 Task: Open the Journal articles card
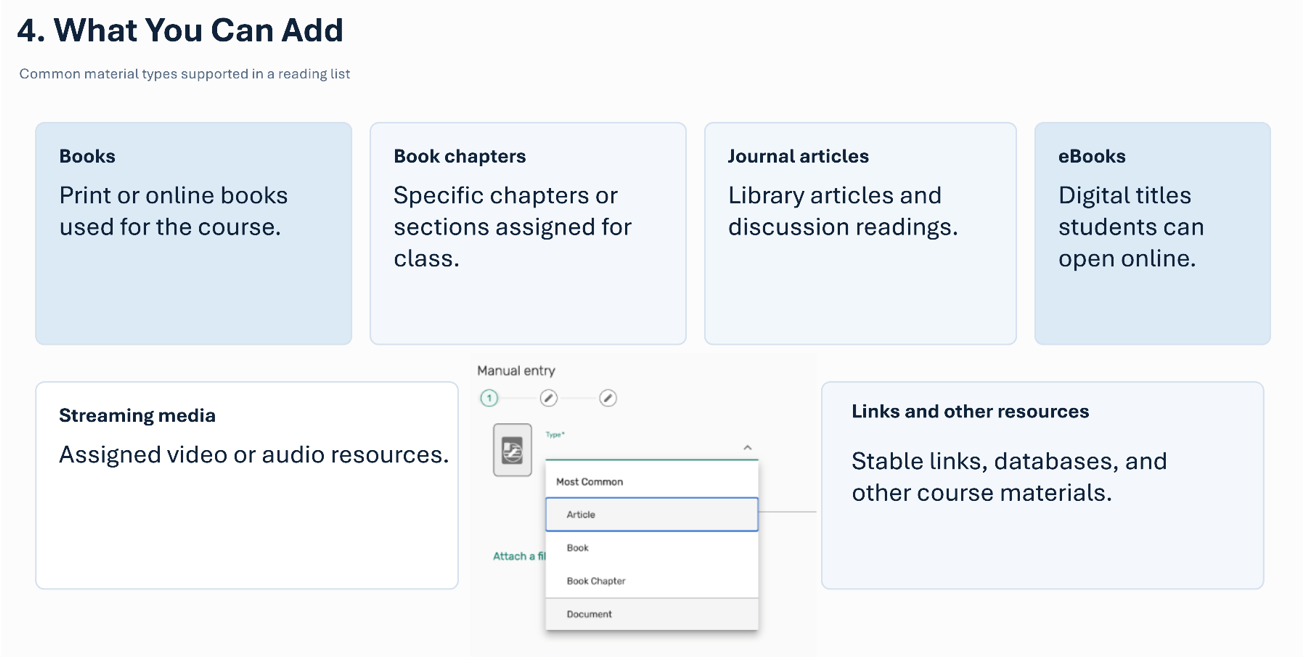(x=860, y=233)
